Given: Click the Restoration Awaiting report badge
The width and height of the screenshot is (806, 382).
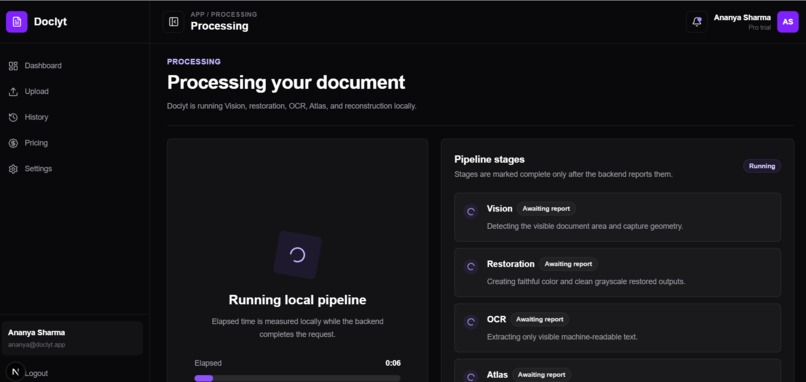Looking at the screenshot, I should pyautogui.click(x=568, y=264).
